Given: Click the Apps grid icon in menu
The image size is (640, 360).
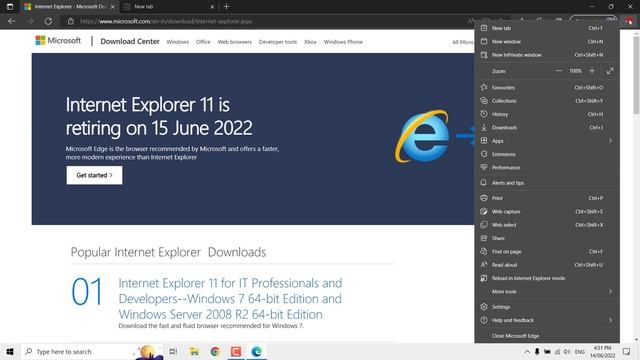Looking at the screenshot, I should point(484,141).
